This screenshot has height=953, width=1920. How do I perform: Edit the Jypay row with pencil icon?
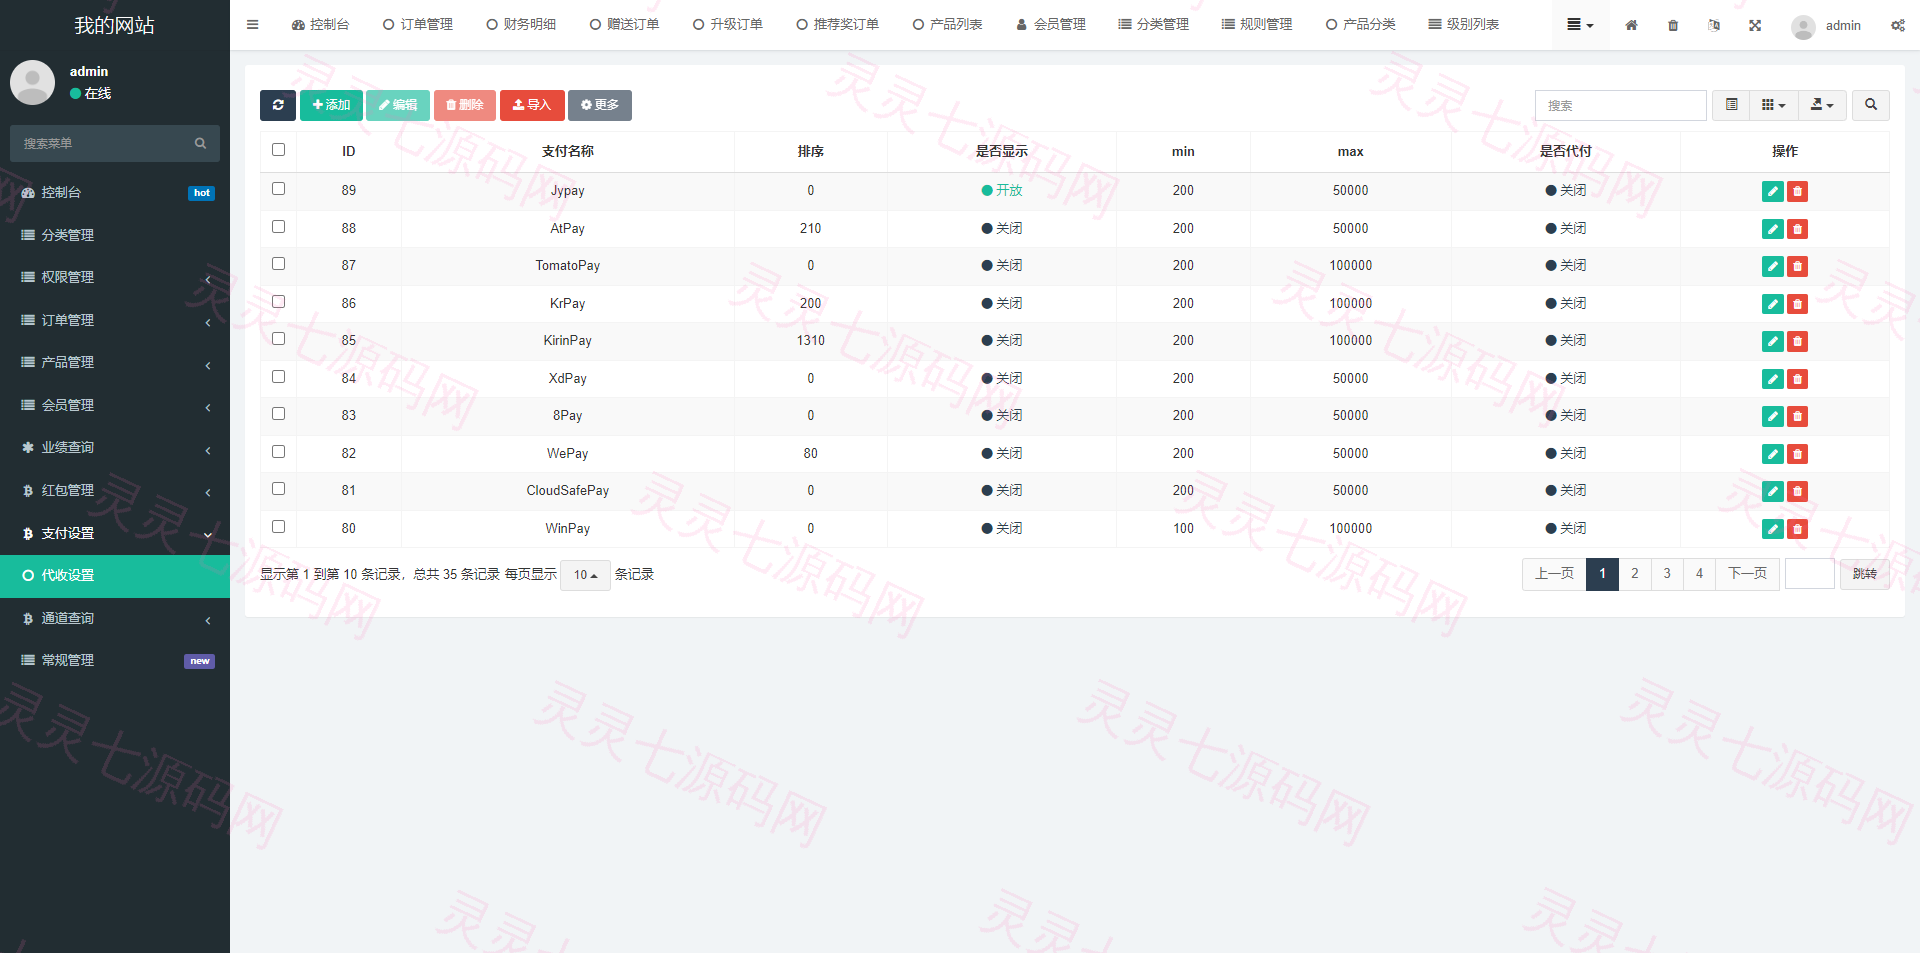click(1773, 191)
